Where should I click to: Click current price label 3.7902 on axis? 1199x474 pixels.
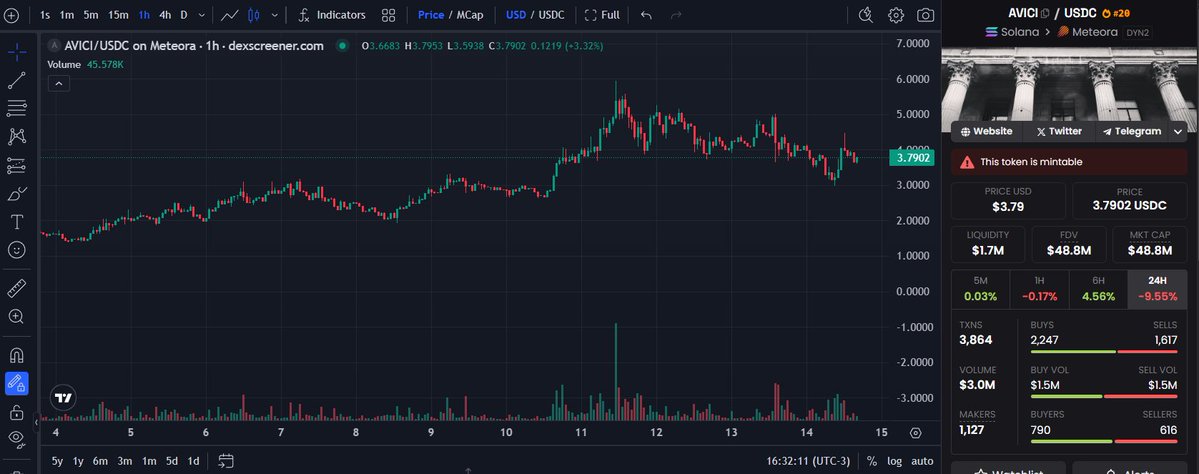(x=913, y=158)
